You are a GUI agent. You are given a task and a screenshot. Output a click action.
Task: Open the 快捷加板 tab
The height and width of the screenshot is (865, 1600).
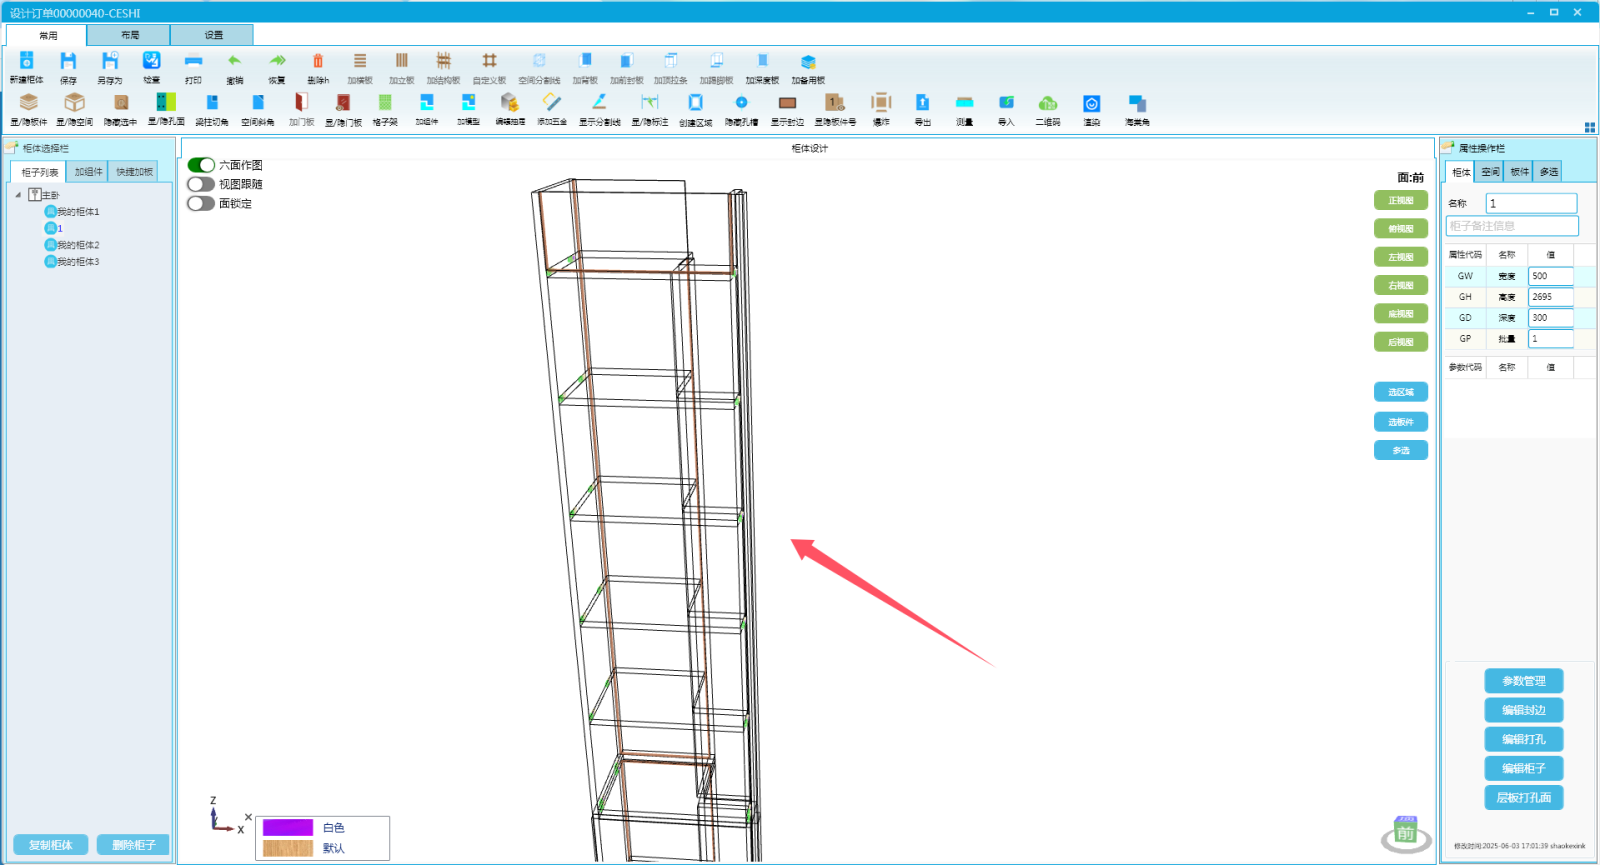tap(134, 172)
